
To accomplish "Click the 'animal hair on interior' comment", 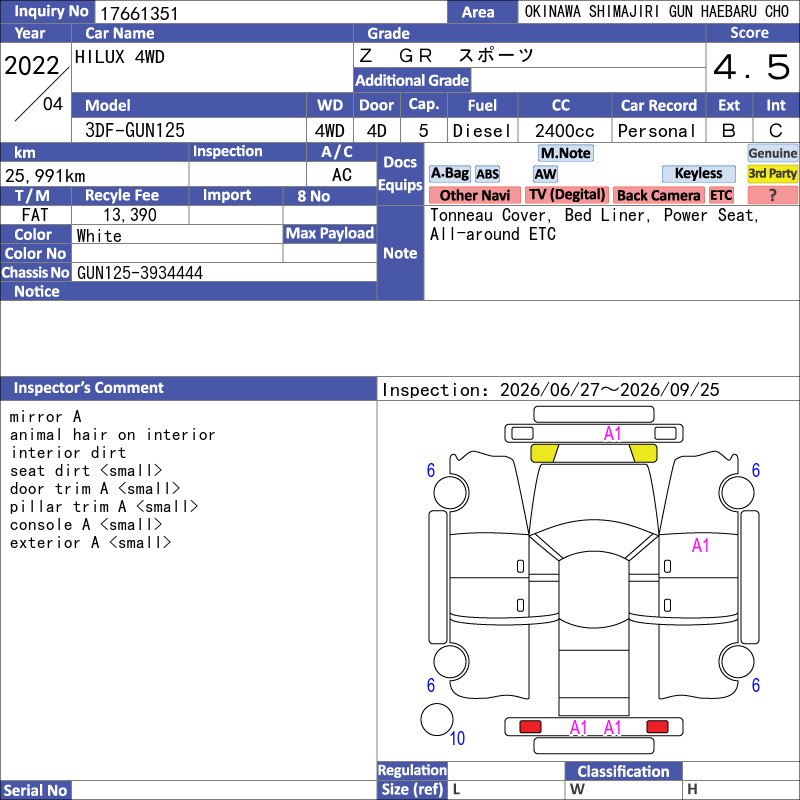I will click(113, 435).
